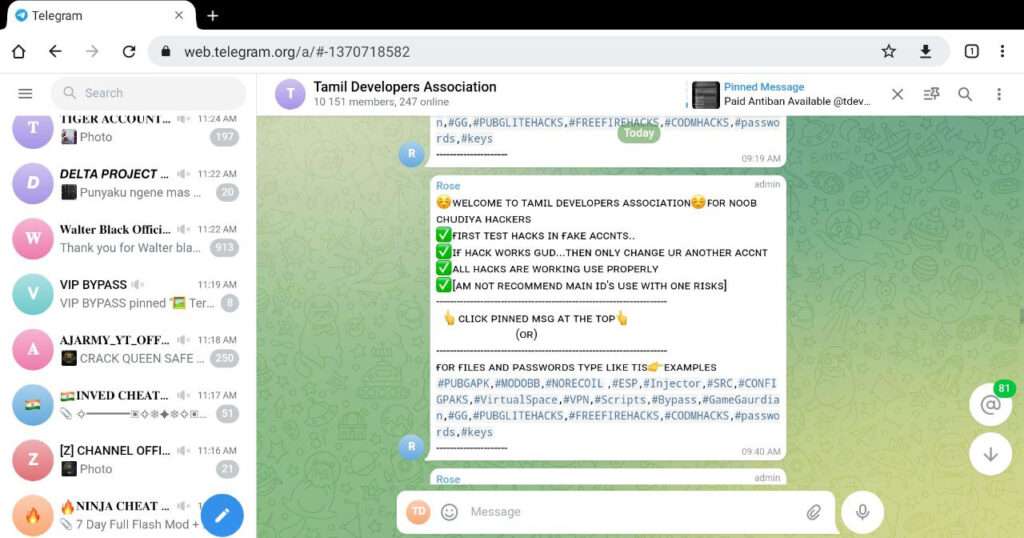This screenshot has width=1024, height=538.
Task: Dismiss the pinned message bar
Action: pyautogui.click(x=897, y=94)
